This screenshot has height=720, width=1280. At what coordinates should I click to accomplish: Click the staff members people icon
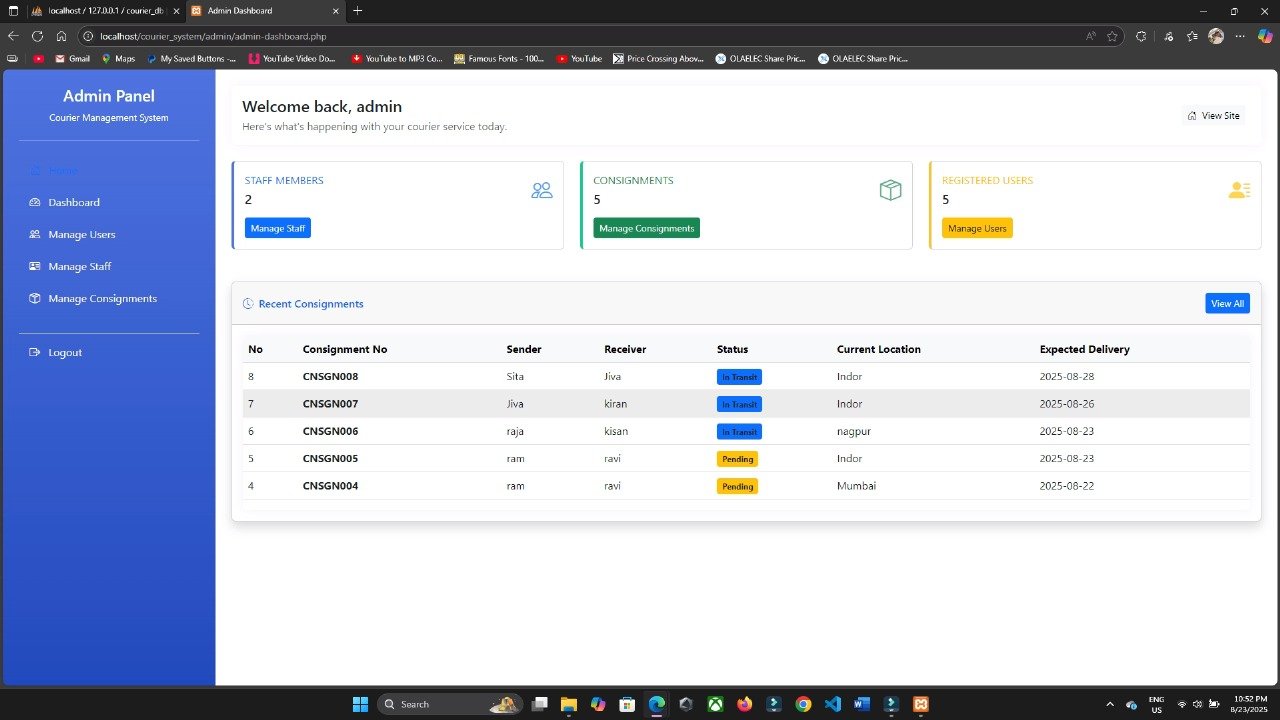pos(541,190)
